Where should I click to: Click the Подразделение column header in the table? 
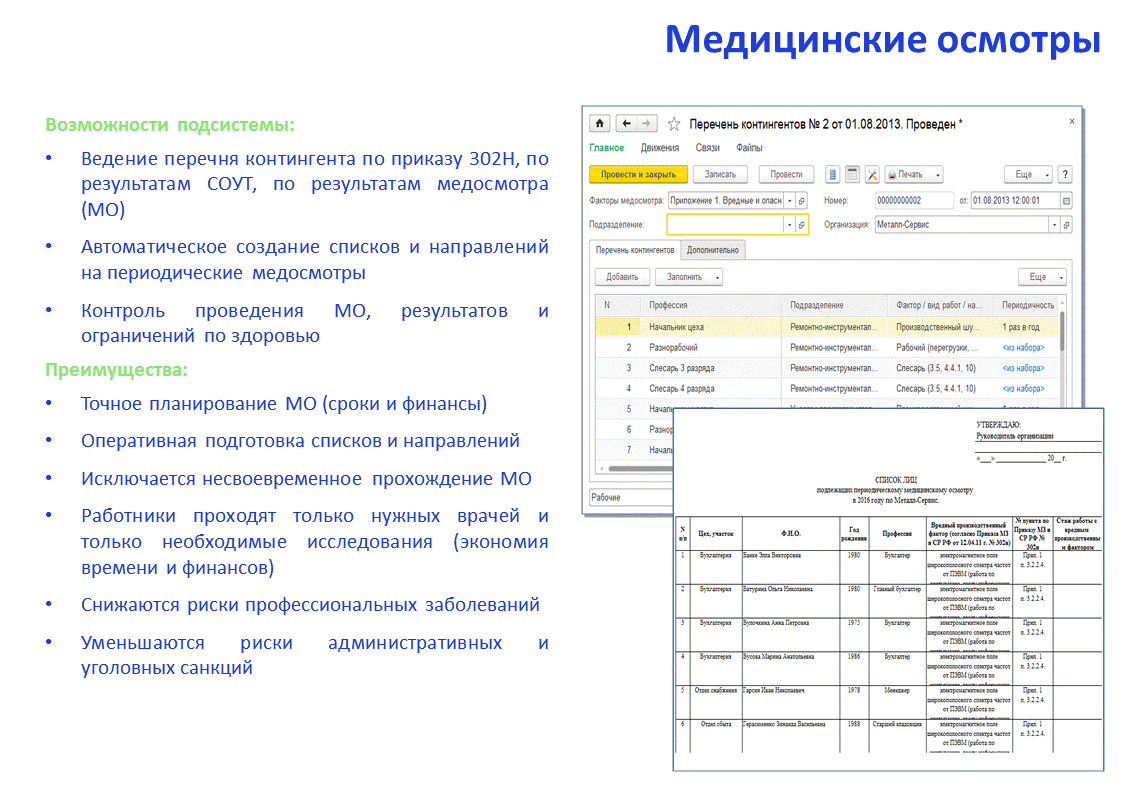coord(834,305)
